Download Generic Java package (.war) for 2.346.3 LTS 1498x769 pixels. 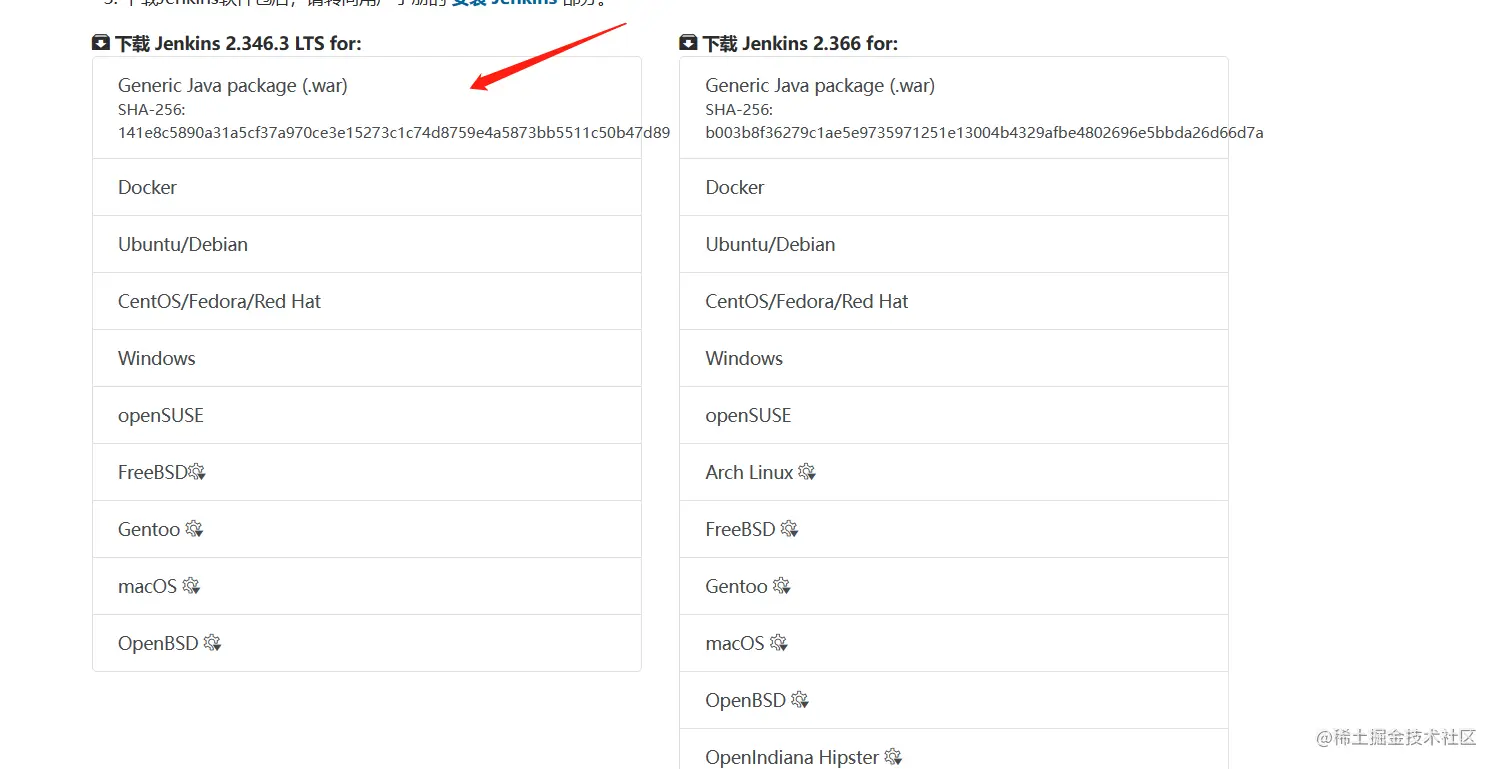coord(367,108)
